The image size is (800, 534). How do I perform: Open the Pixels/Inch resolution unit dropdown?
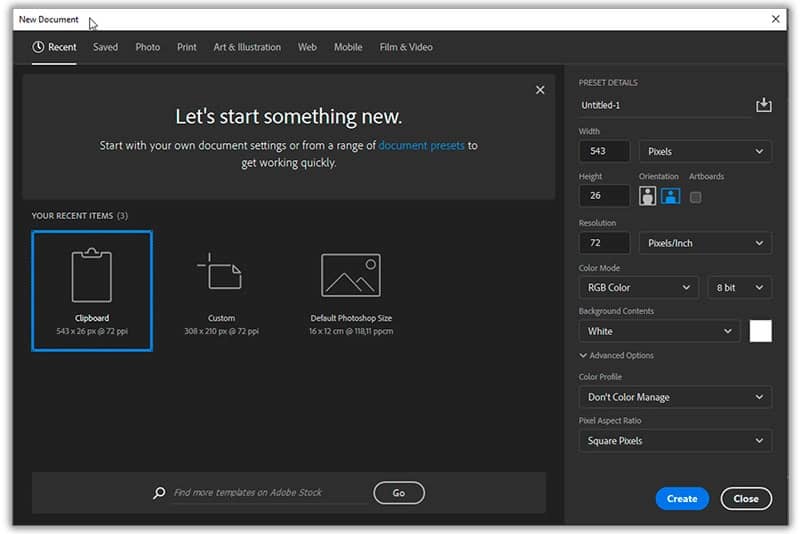pos(705,243)
